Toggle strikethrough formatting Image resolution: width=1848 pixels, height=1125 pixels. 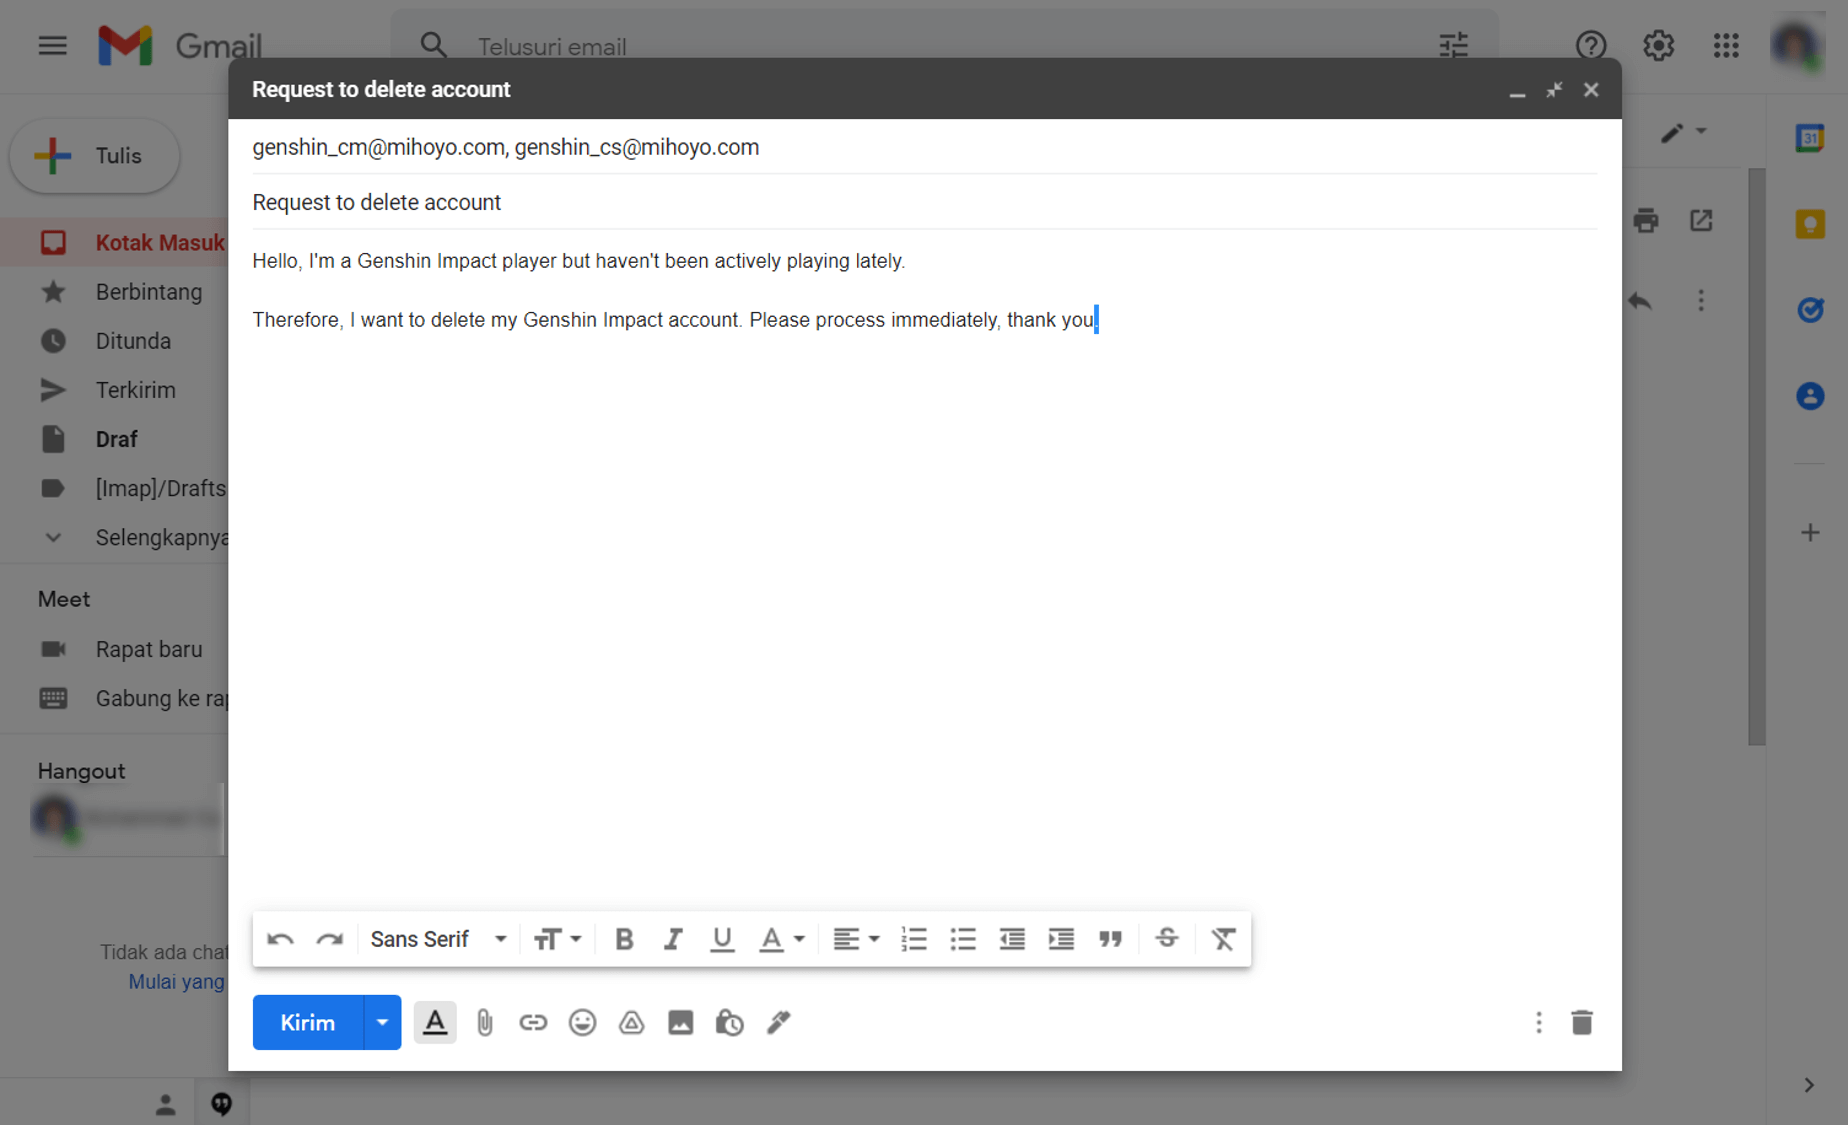point(1166,938)
